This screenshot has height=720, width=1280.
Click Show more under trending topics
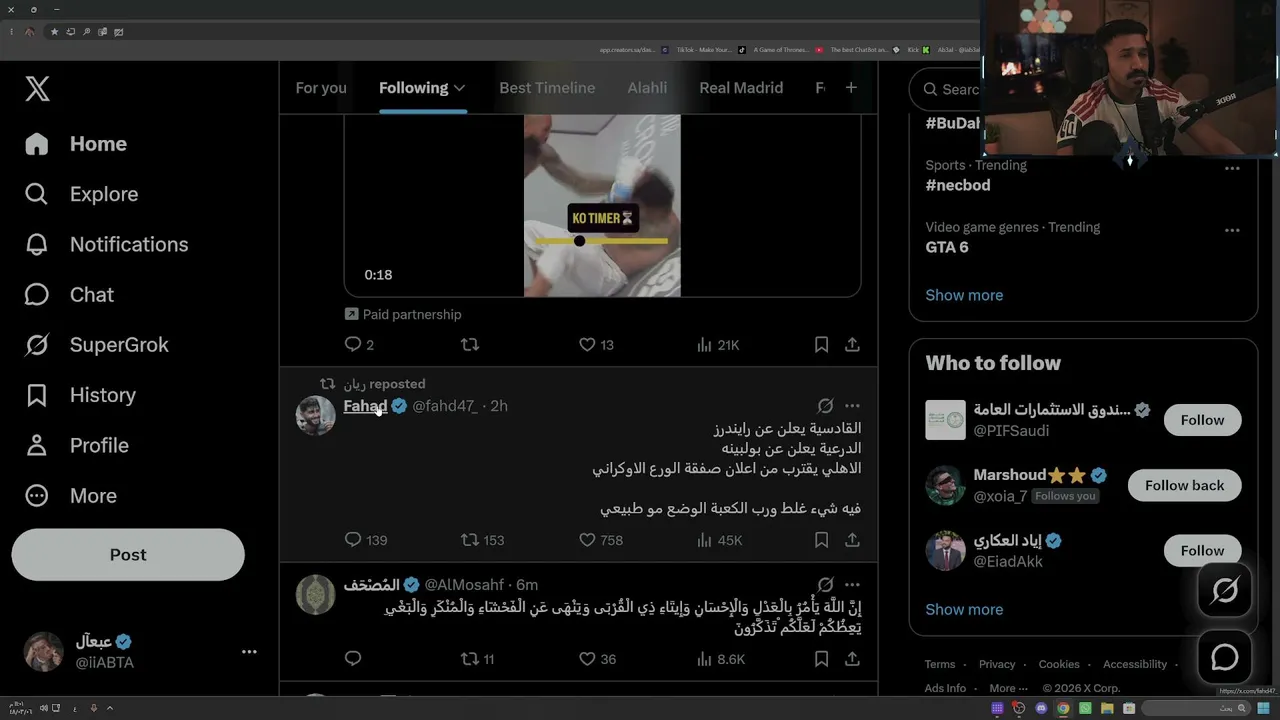click(964, 295)
